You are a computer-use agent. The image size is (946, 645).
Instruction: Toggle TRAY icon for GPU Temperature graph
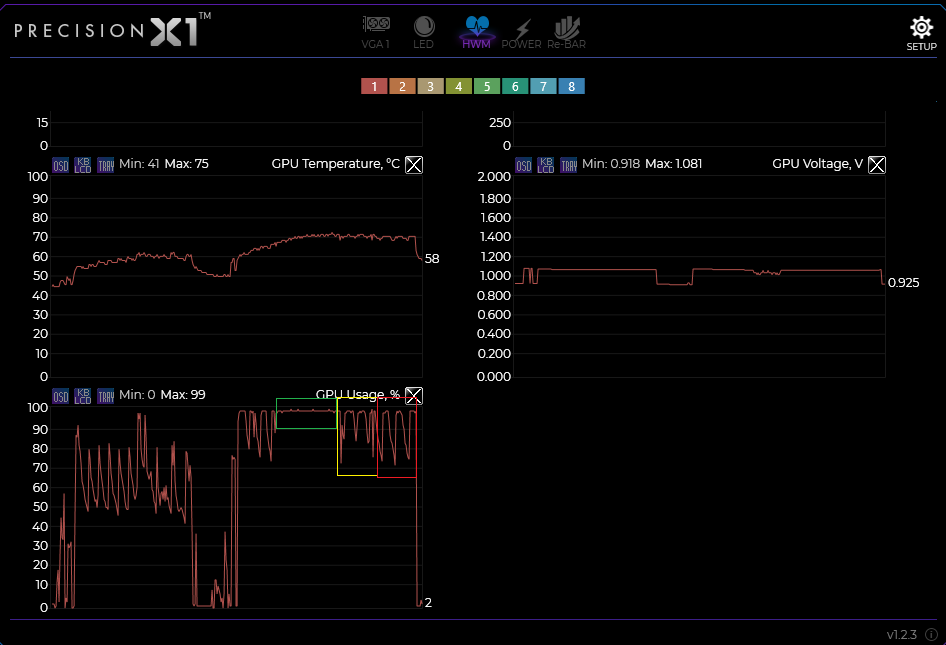click(106, 165)
